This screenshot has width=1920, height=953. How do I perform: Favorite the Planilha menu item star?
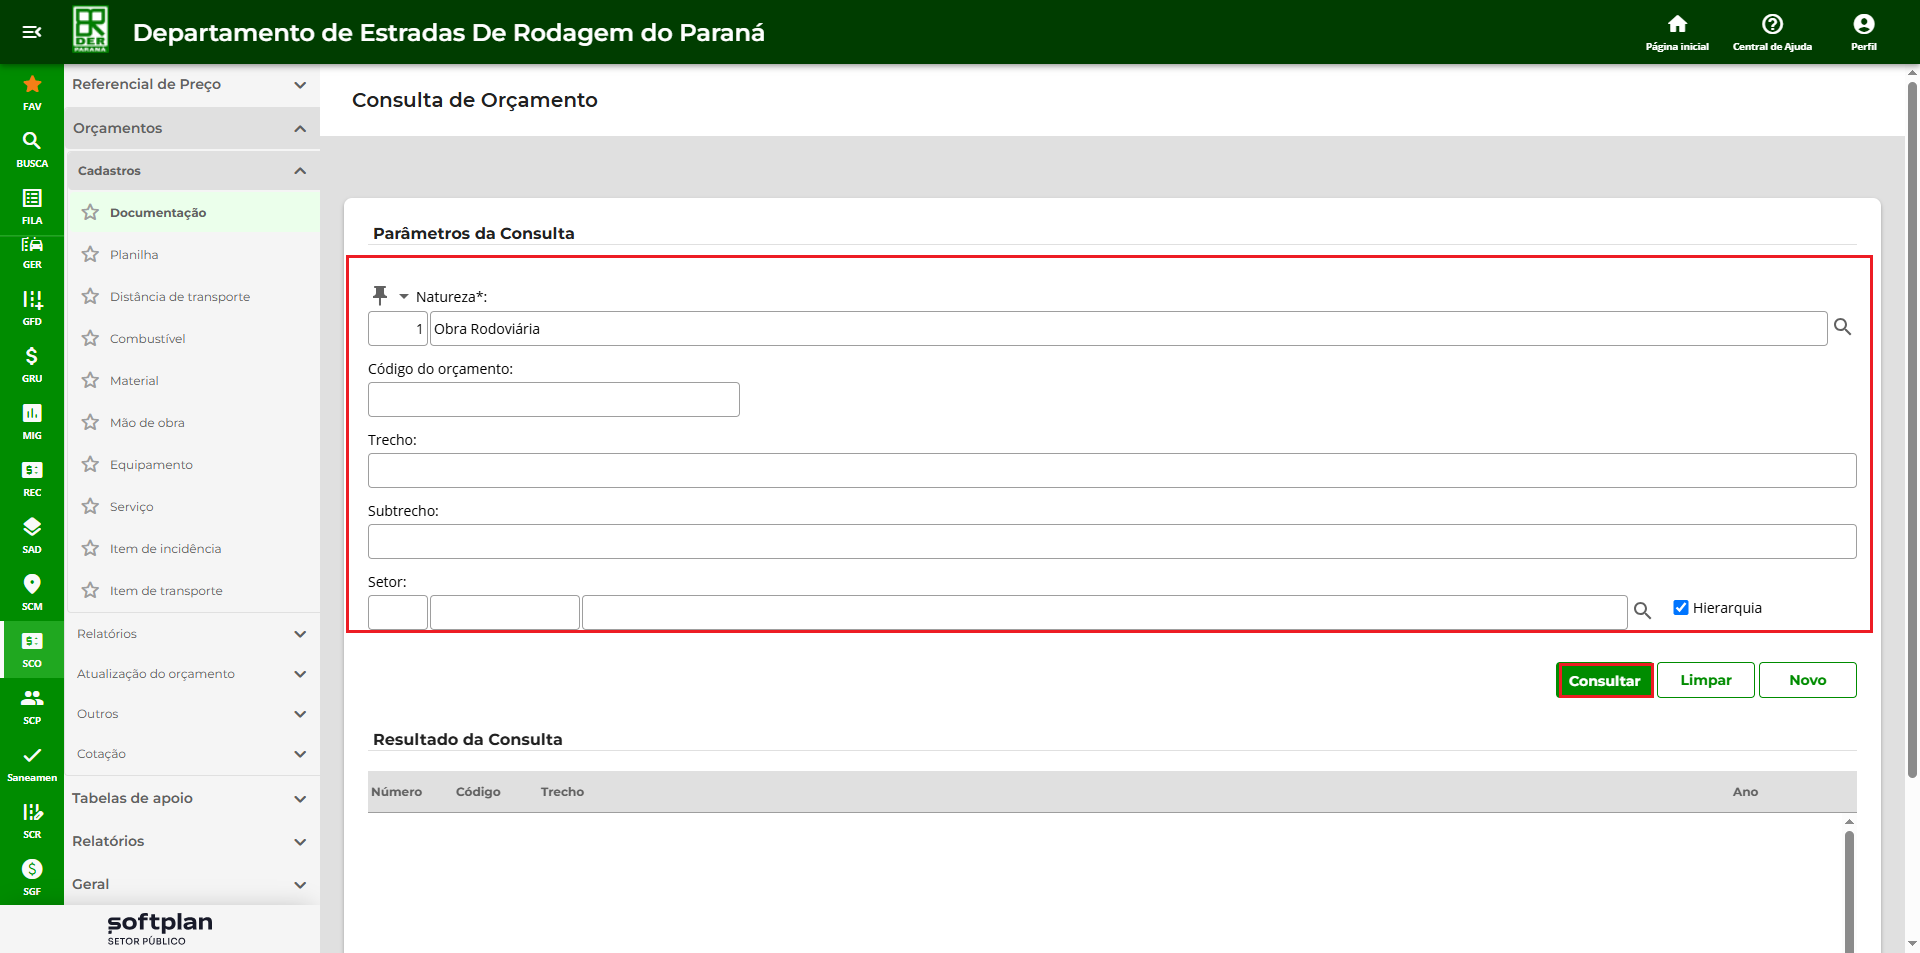[90, 254]
